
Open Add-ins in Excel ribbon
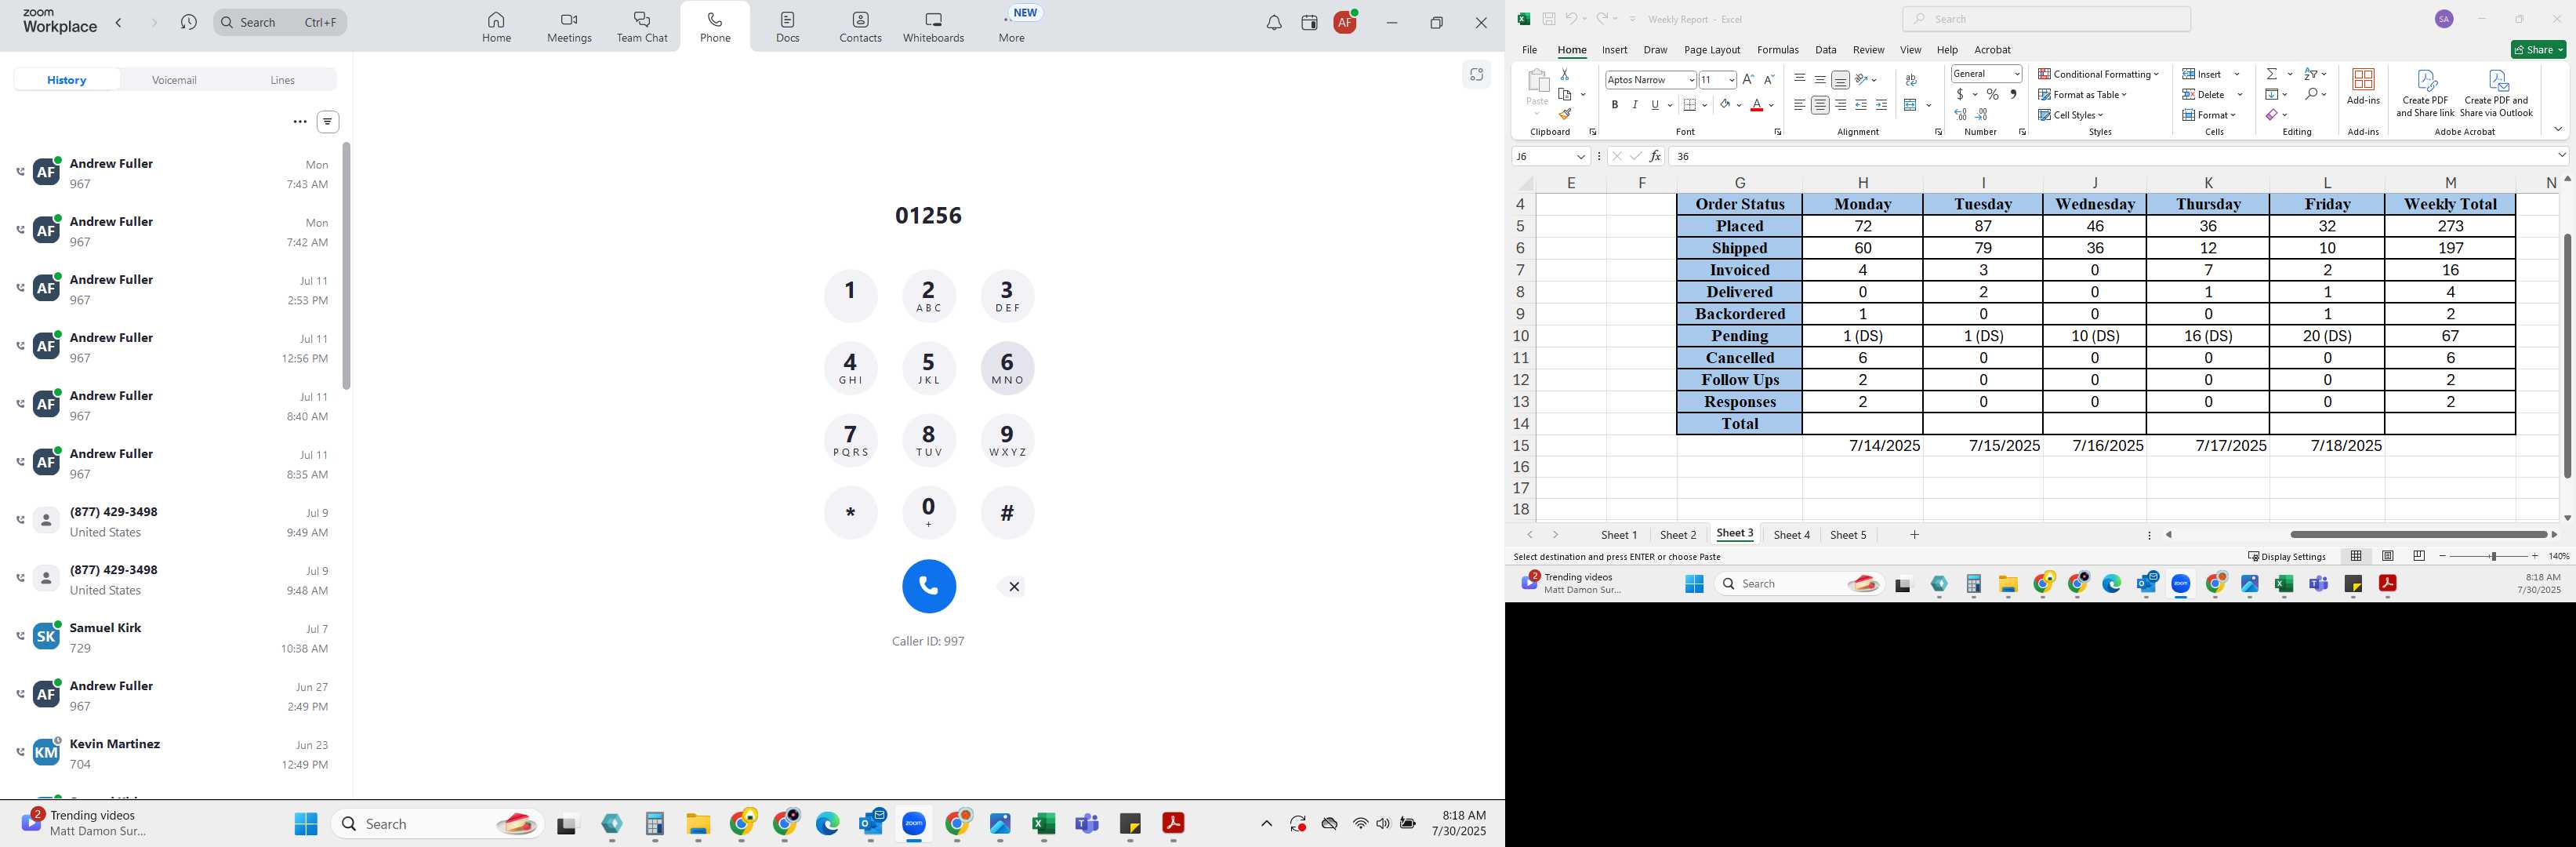coord(2363,86)
